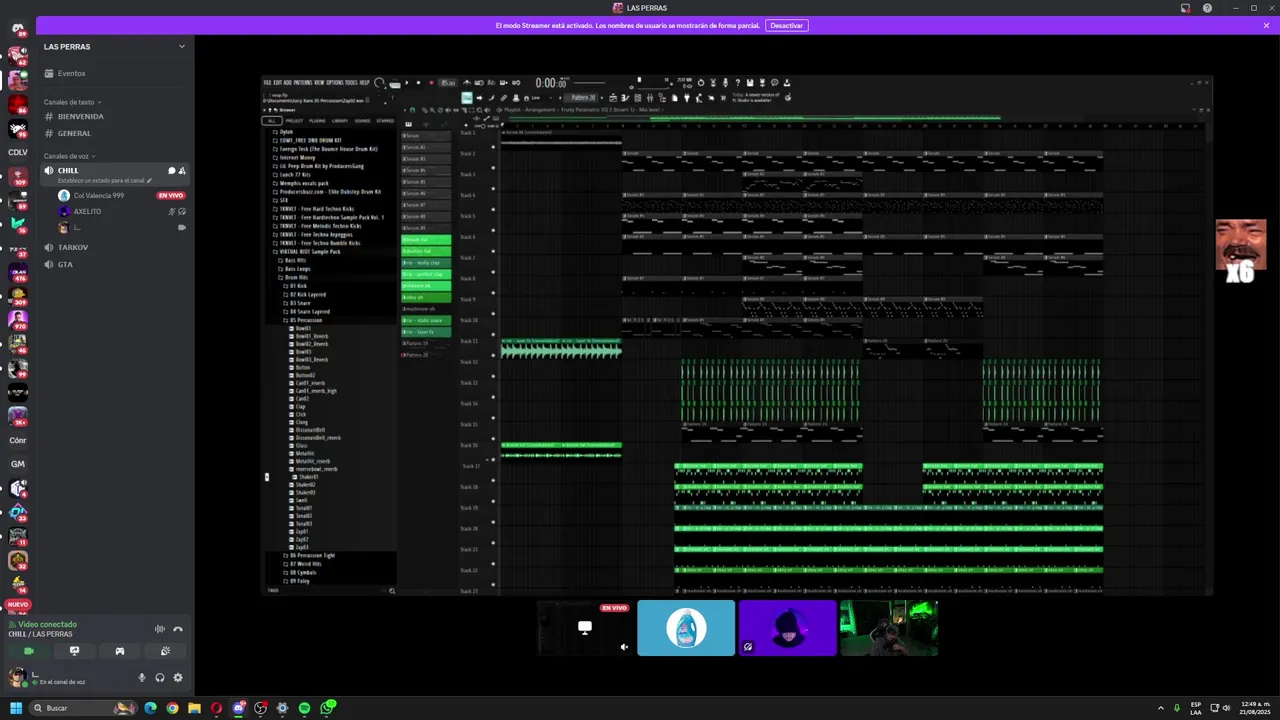Select the purple hooded avatar participant tile
This screenshot has height=720, width=1280.
(x=787, y=628)
